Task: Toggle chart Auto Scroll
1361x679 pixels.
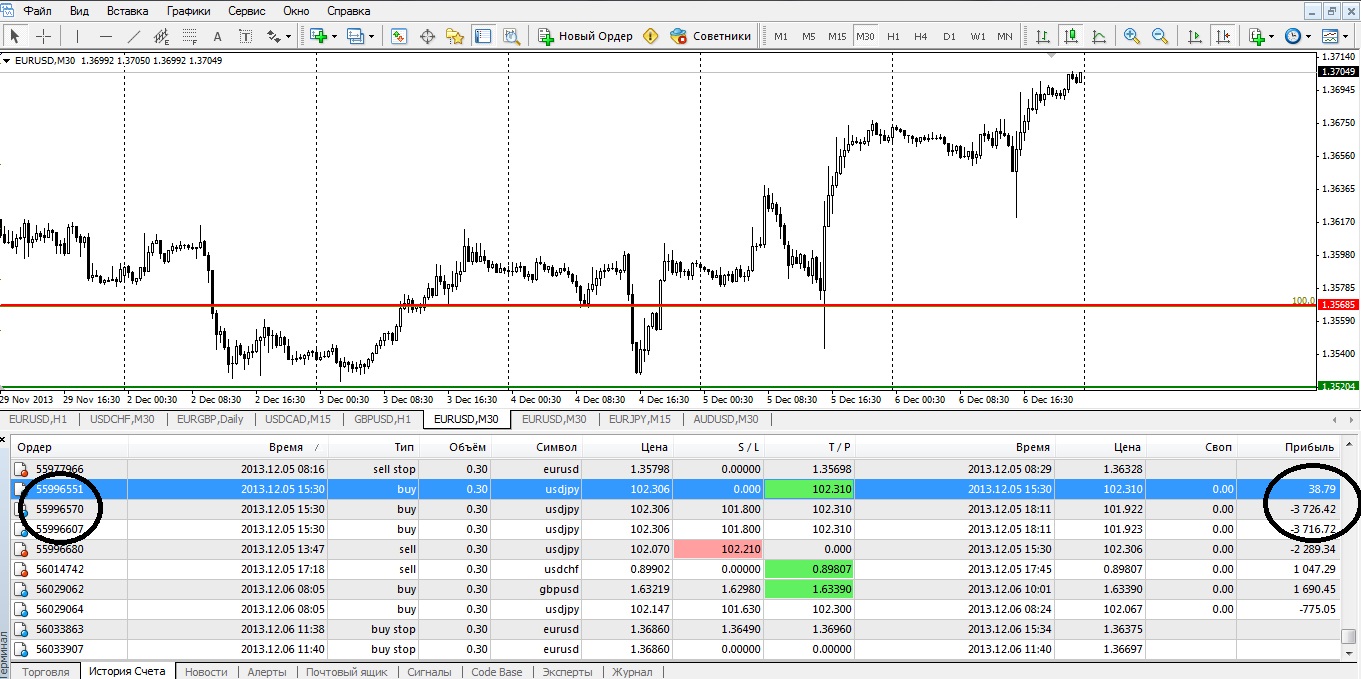Action: click(x=1194, y=36)
